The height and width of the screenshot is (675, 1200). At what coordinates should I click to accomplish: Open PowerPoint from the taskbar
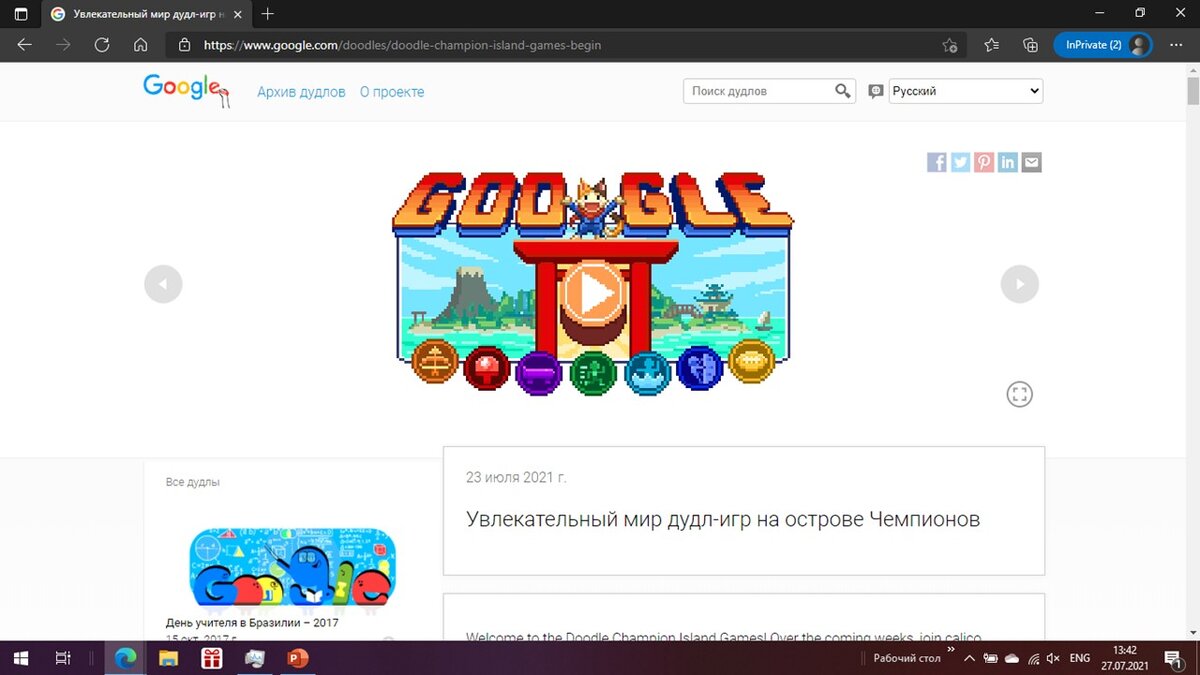[x=298, y=658]
